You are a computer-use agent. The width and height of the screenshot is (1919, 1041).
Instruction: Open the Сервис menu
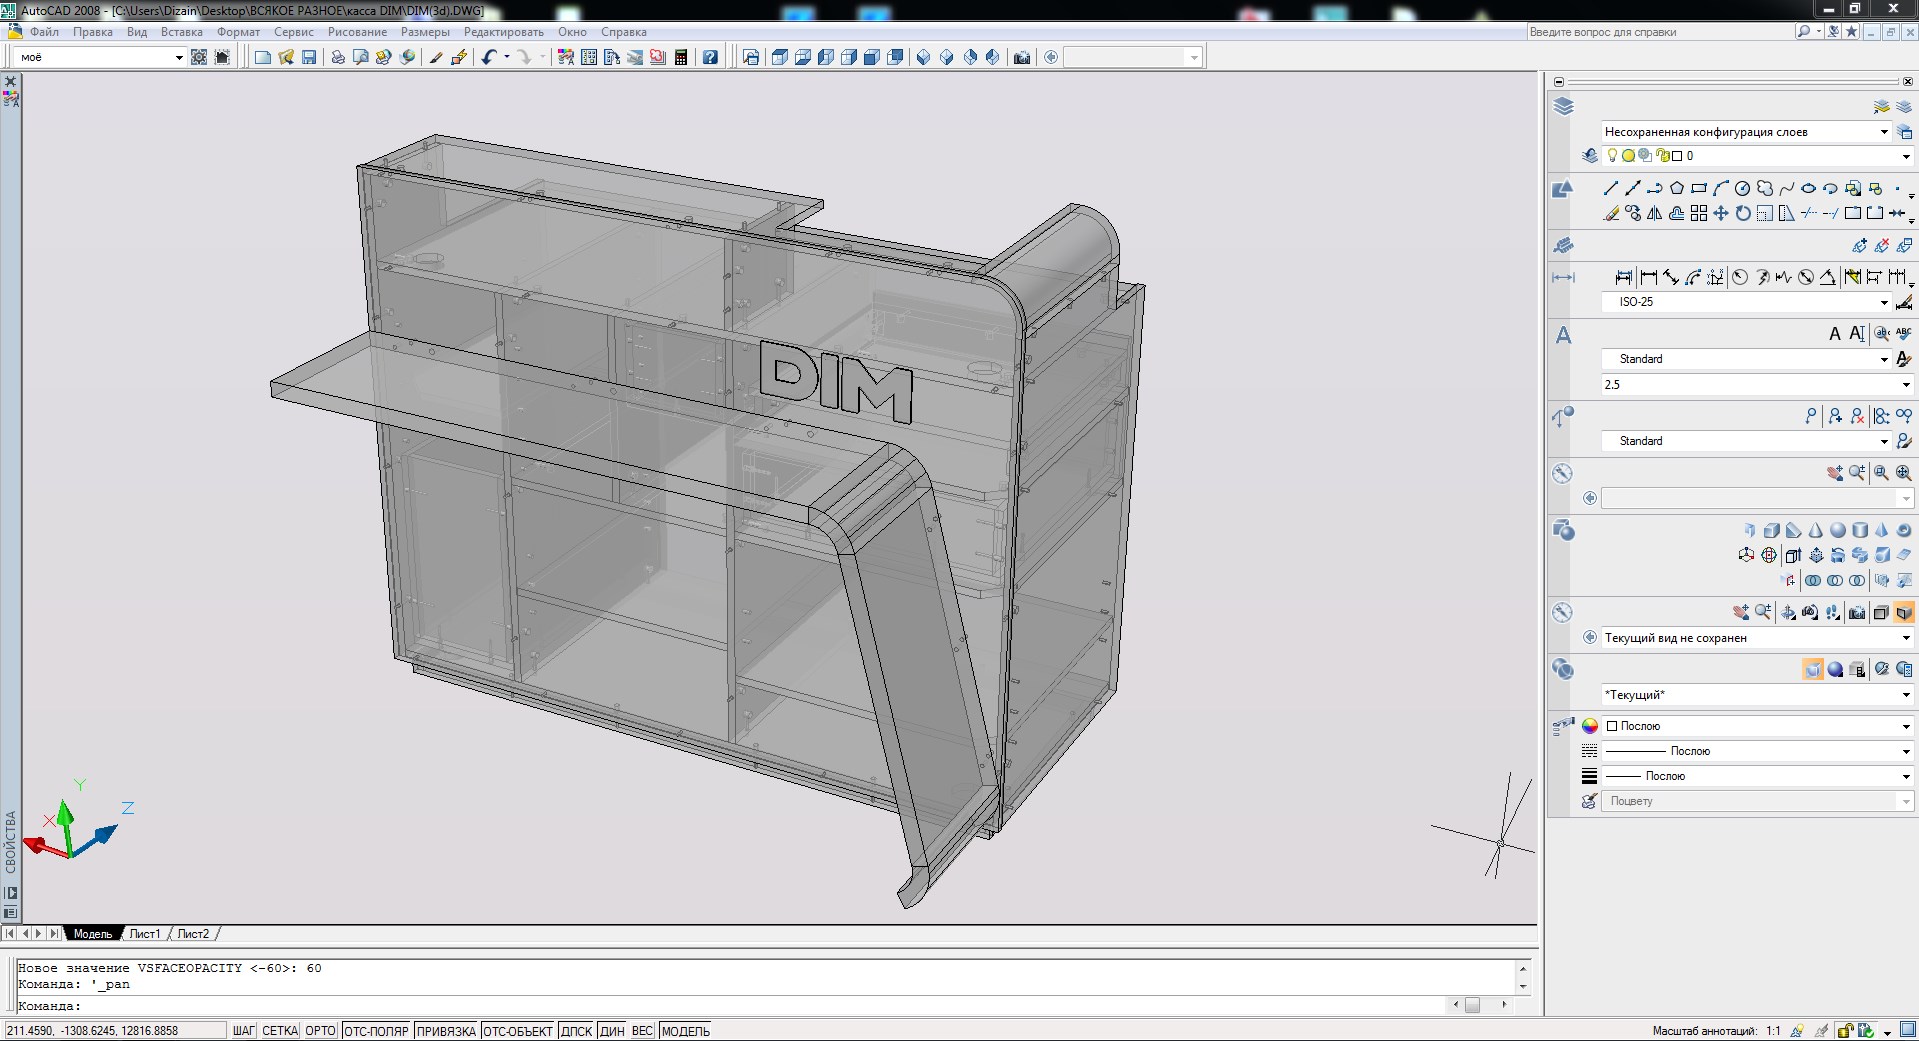click(x=294, y=32)
